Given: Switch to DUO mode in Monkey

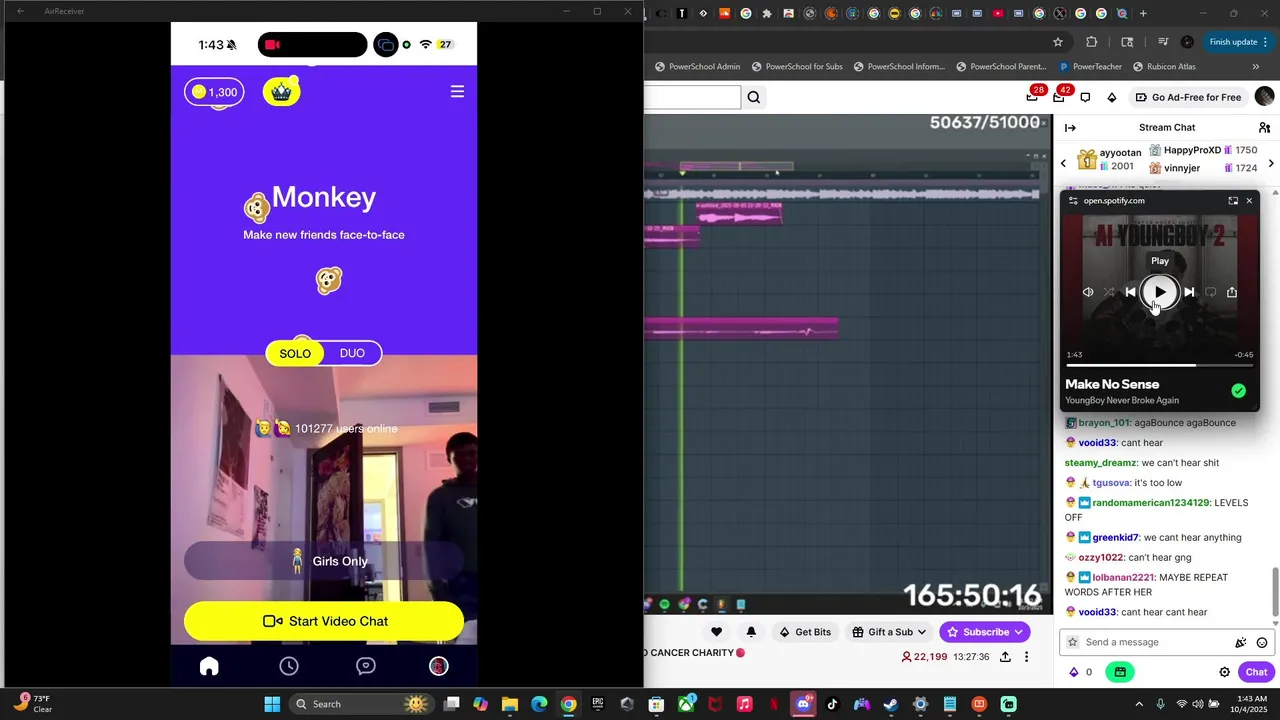Looking at the screenshot, I should pyautogui.click(x=352, y=353).
